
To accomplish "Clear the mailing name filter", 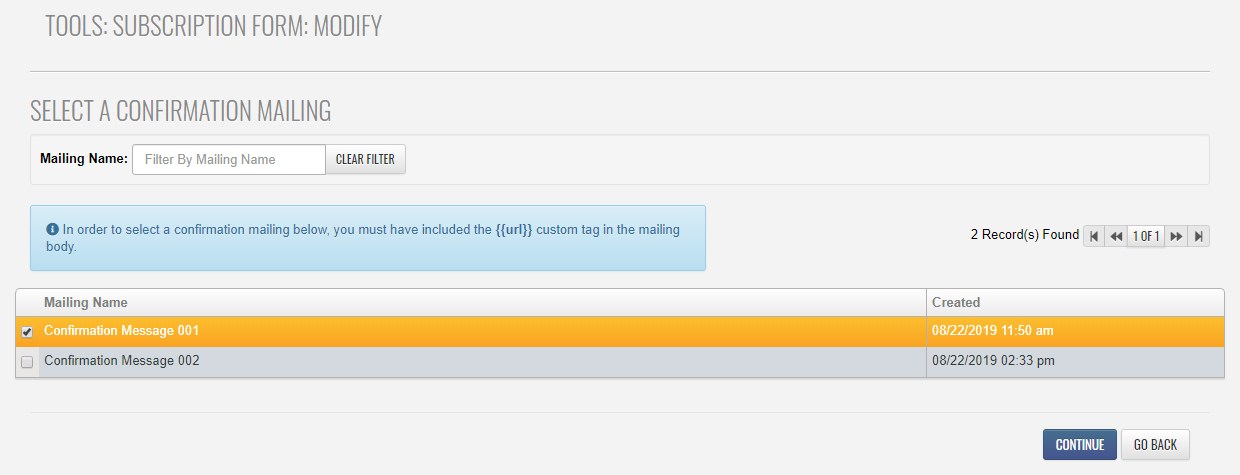I will [365, 159].
